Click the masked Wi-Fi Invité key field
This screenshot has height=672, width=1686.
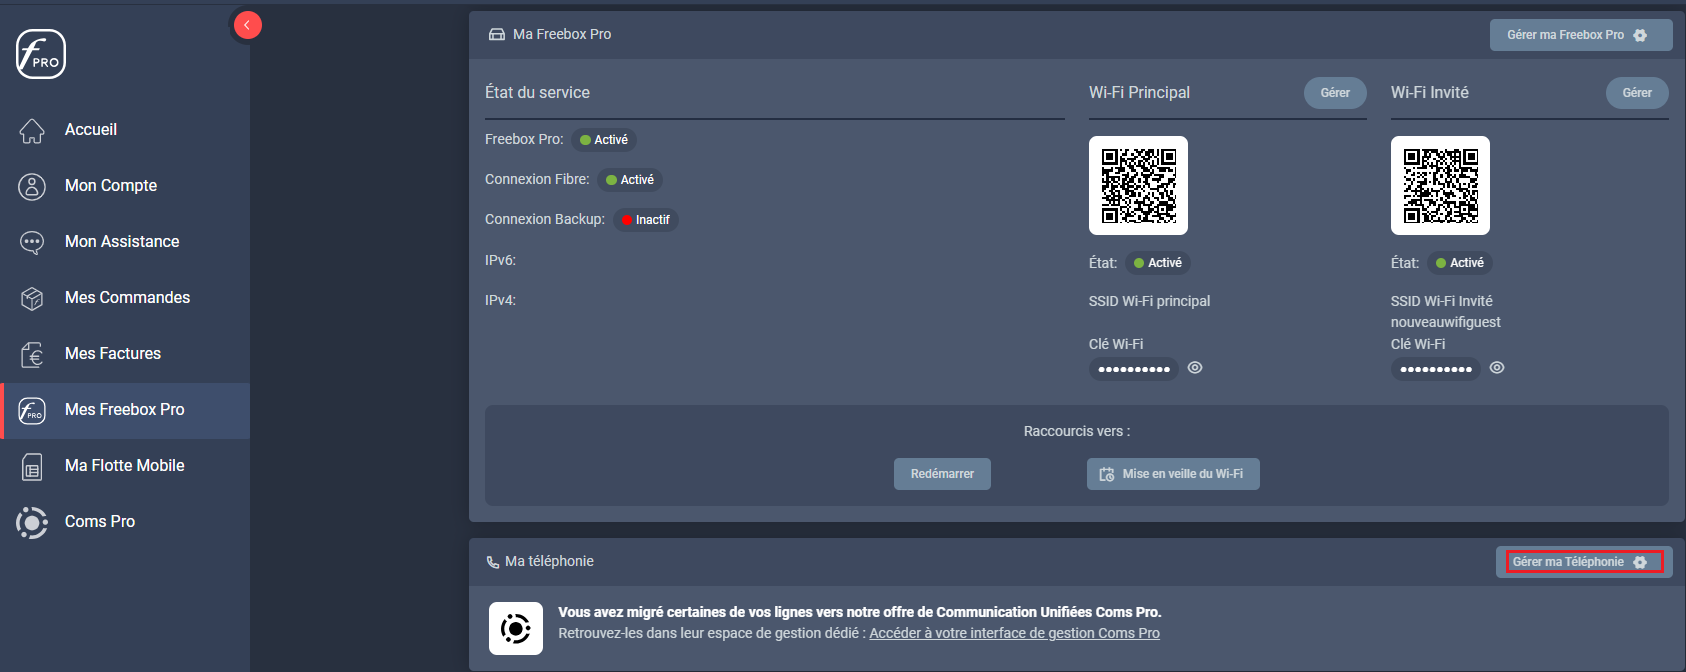coord(1436,369)
